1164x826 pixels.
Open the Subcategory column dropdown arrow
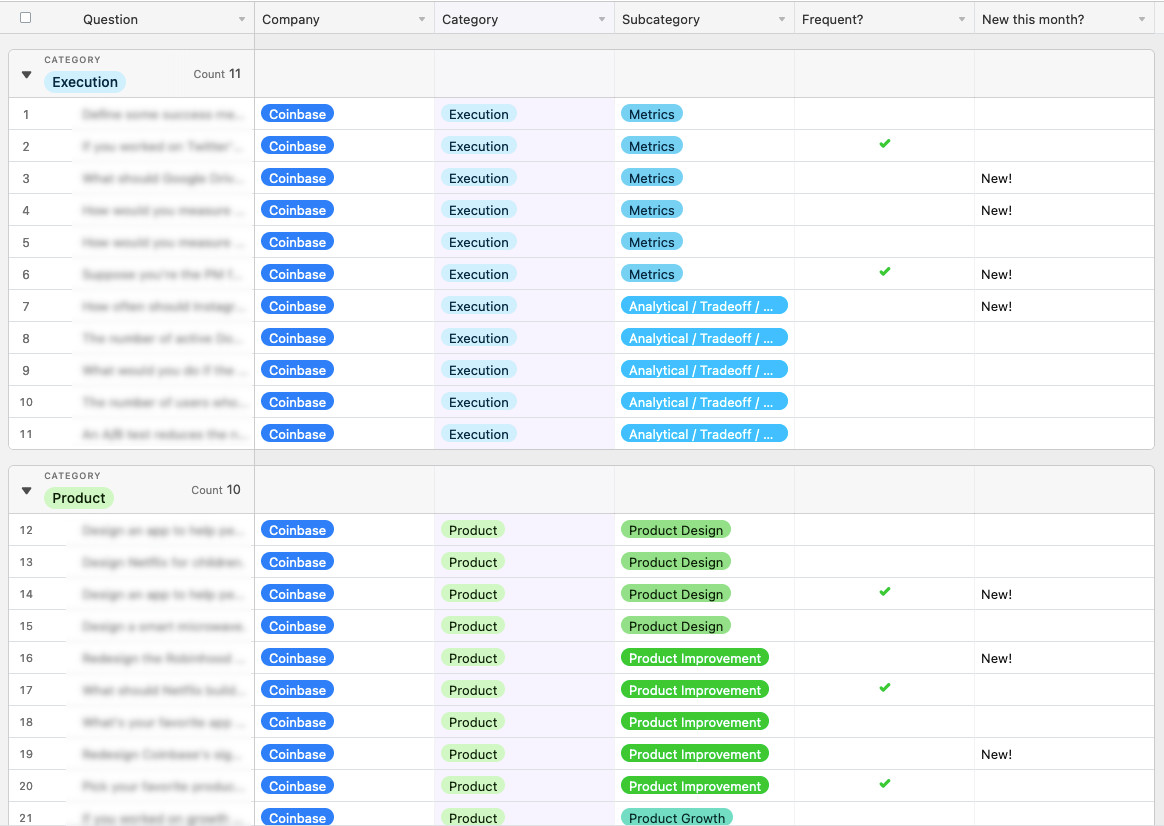pyautogui.click(x=782, y=20)
